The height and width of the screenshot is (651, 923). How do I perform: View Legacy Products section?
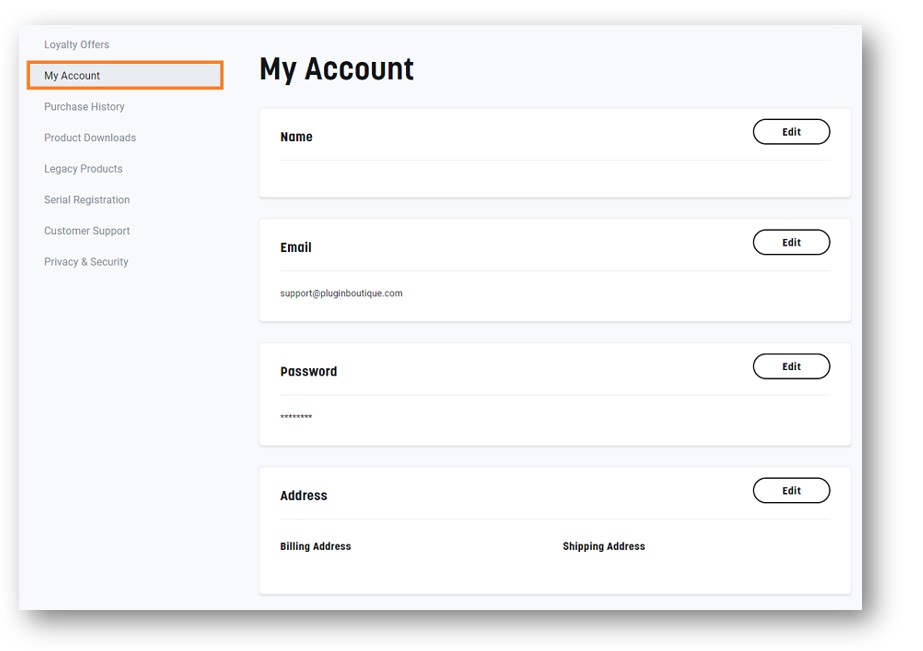coord(83,169)
